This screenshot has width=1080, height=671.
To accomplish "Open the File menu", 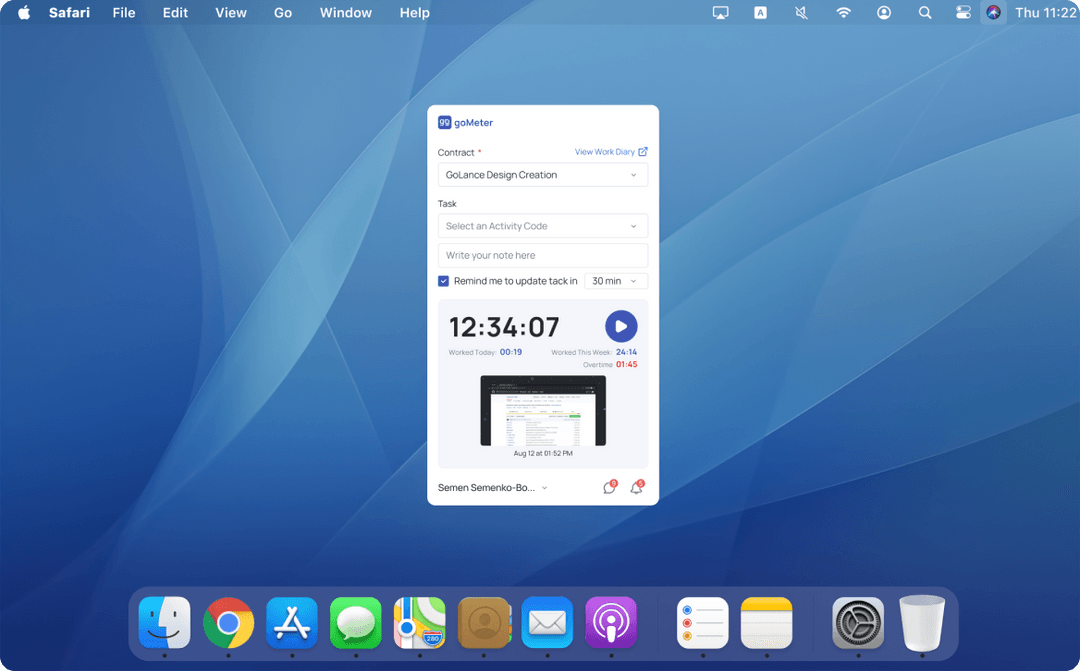I will point(123,13).
